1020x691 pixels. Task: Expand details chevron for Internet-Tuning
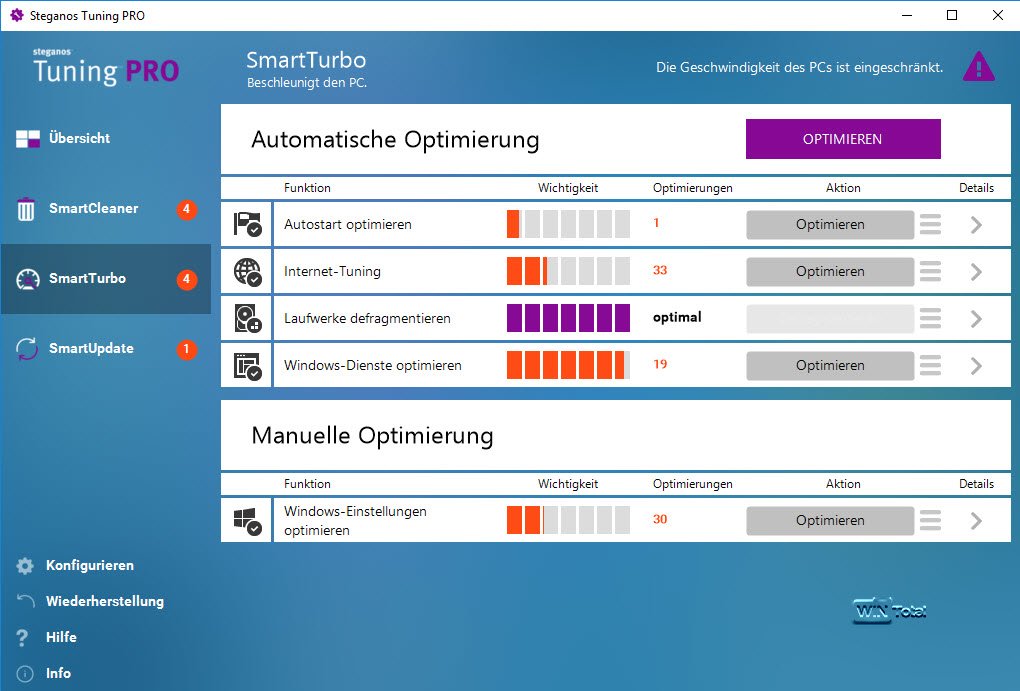click(976, 272)
